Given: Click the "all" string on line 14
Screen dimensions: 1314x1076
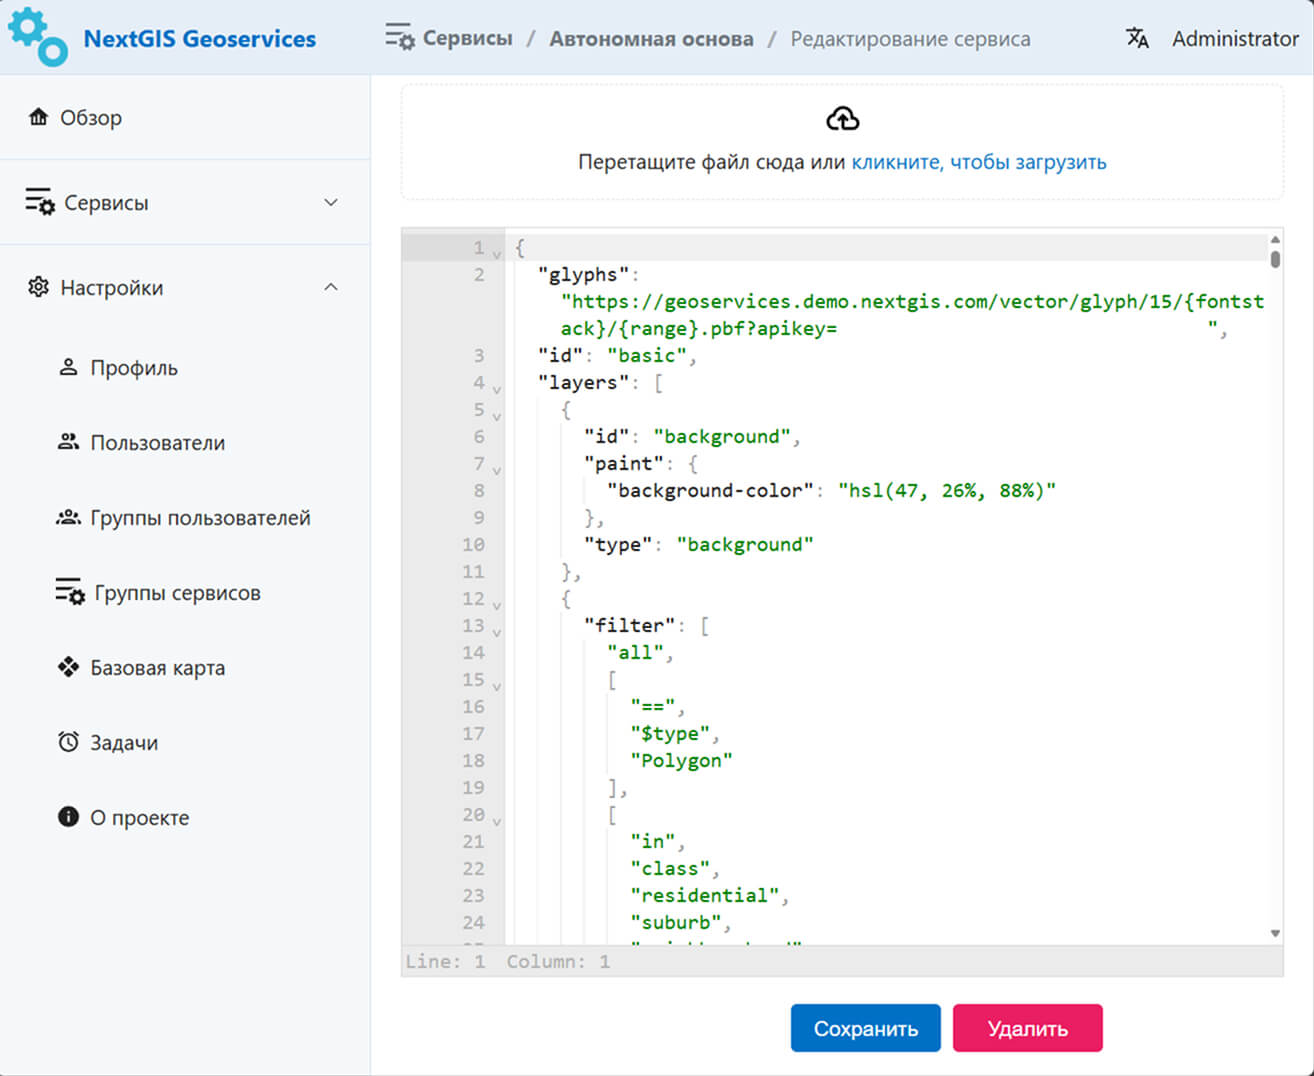Looking at the screenshot, I should click(635, 652).
